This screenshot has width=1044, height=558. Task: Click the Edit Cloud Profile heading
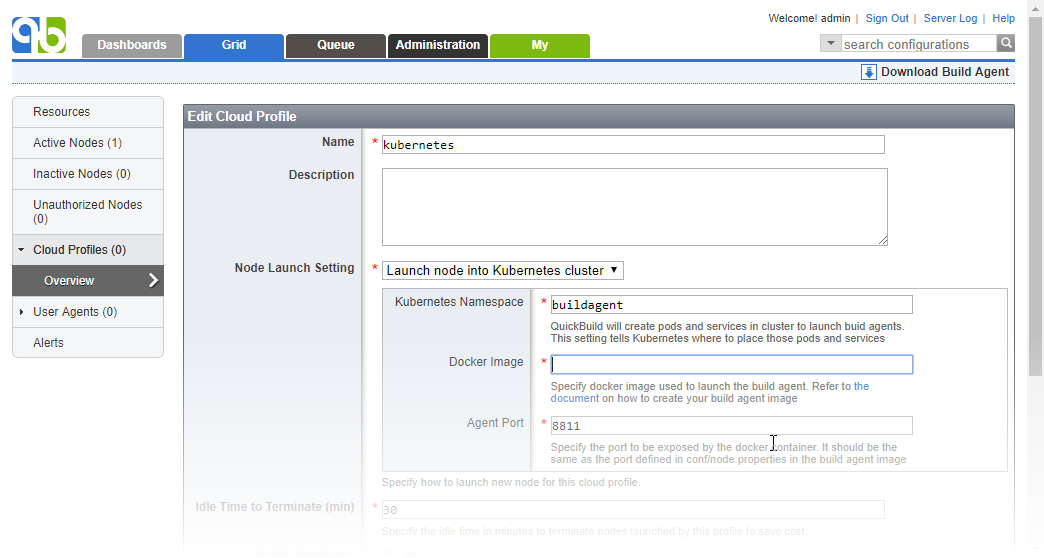(x=242, y=117)
